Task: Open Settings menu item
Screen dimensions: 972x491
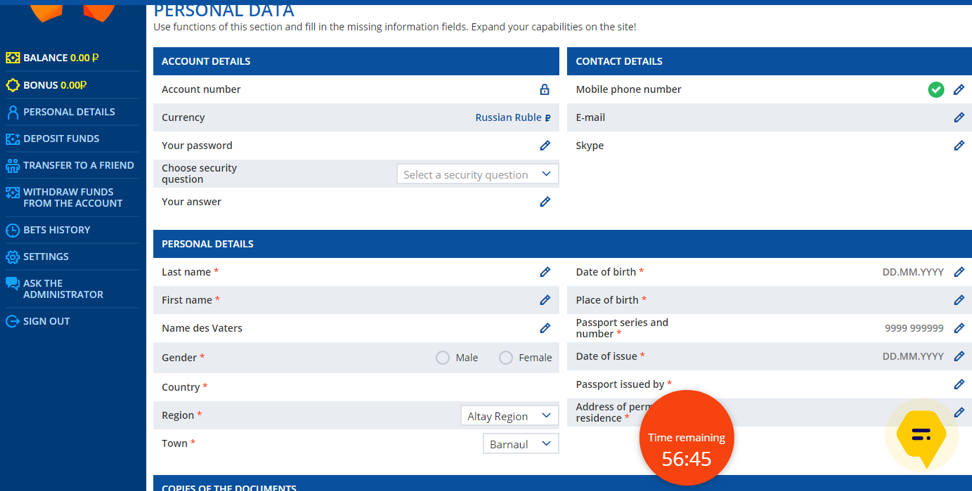Action: click(46, 256)
